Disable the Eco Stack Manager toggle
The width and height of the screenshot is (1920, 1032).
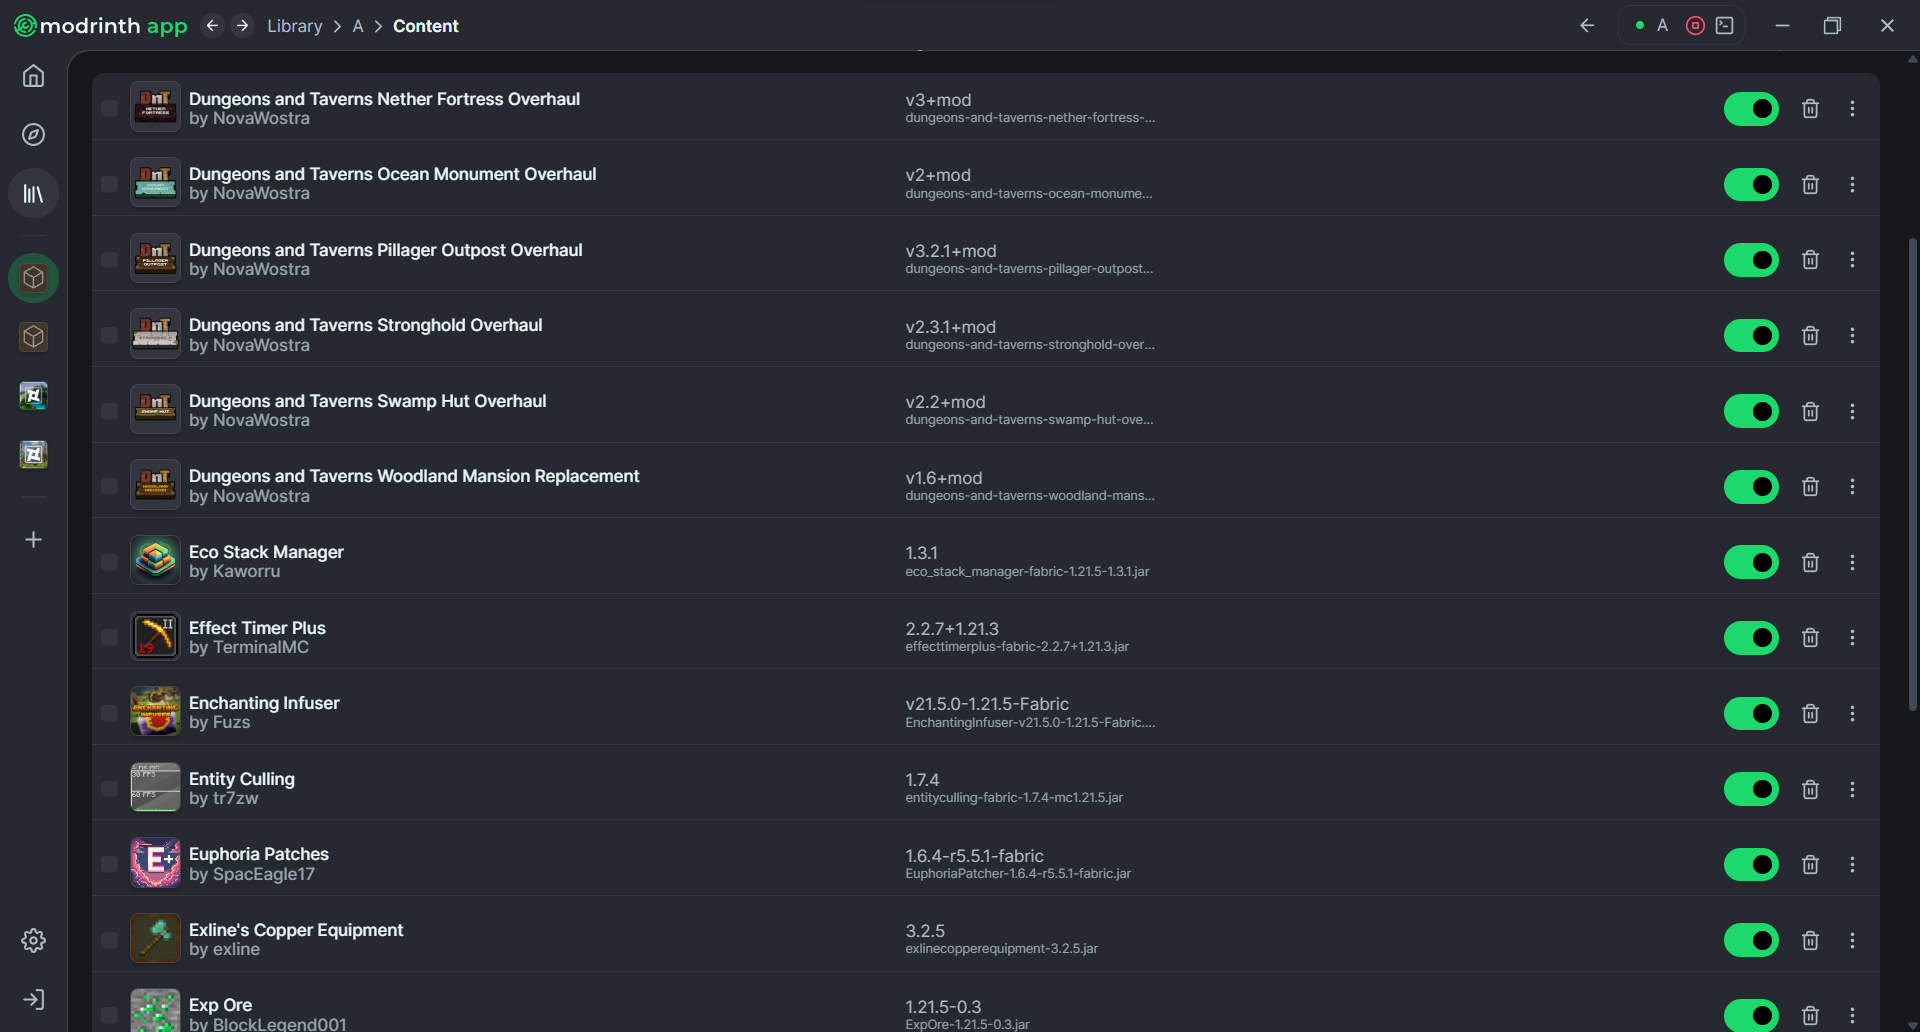[x=1751, y=563]
